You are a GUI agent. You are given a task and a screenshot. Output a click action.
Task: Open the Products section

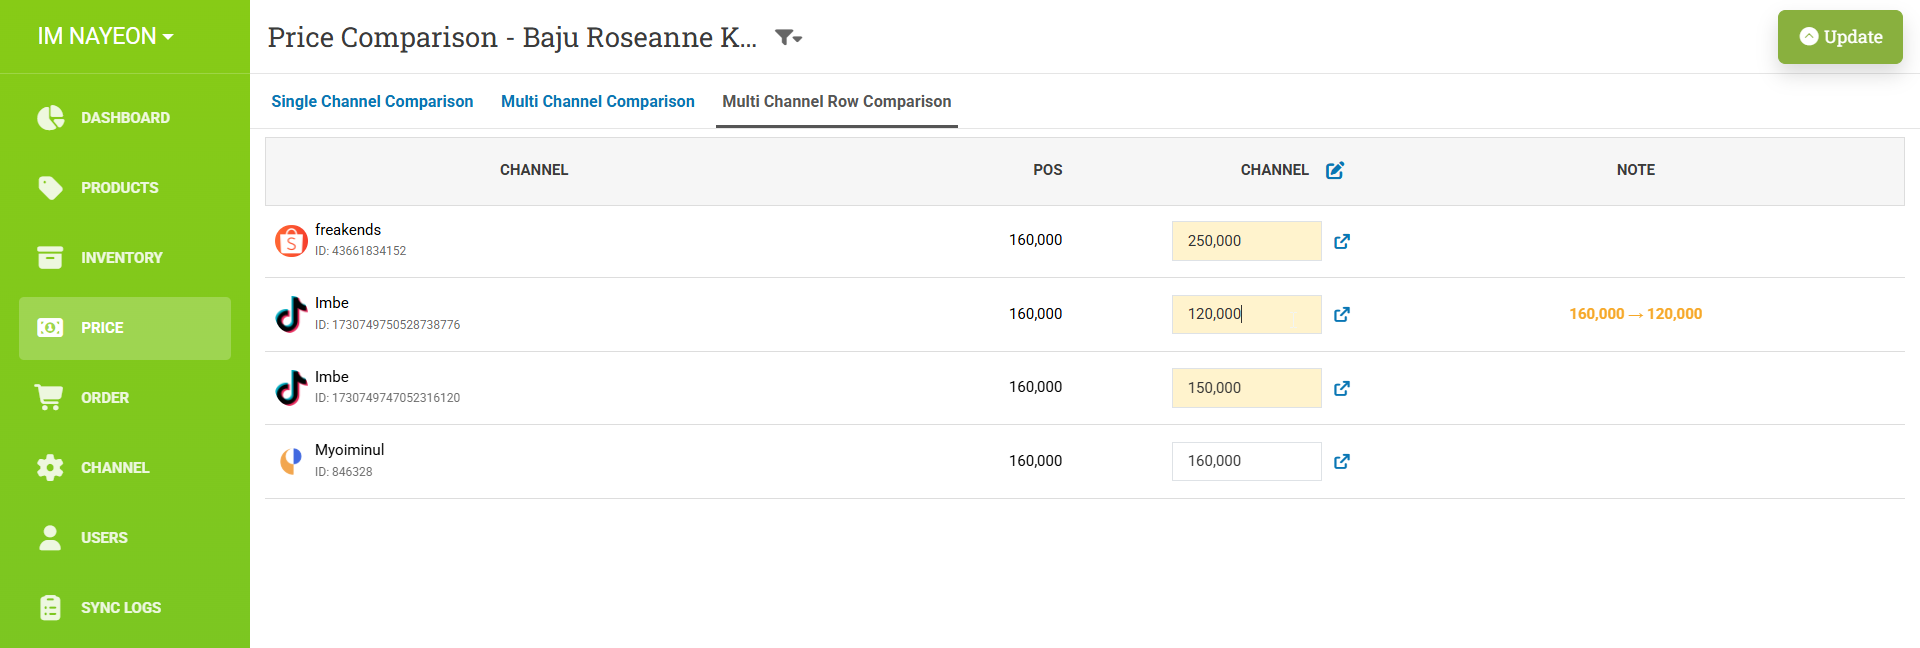tap(118, 188)
